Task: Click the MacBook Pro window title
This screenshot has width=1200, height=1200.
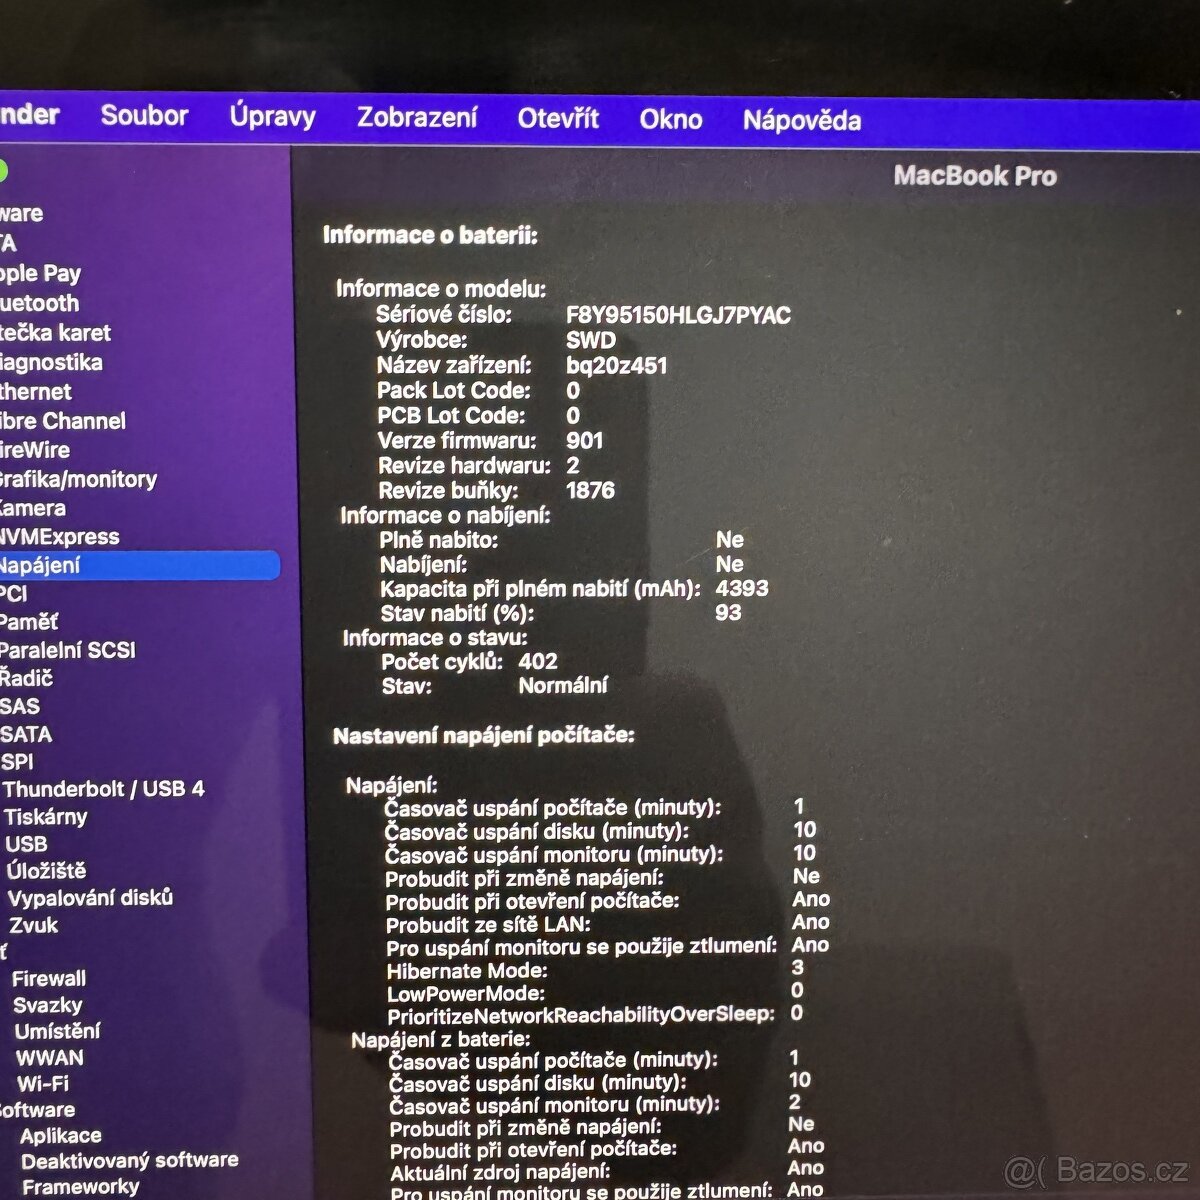Action: pyautogui.click(x=975, y=176)
